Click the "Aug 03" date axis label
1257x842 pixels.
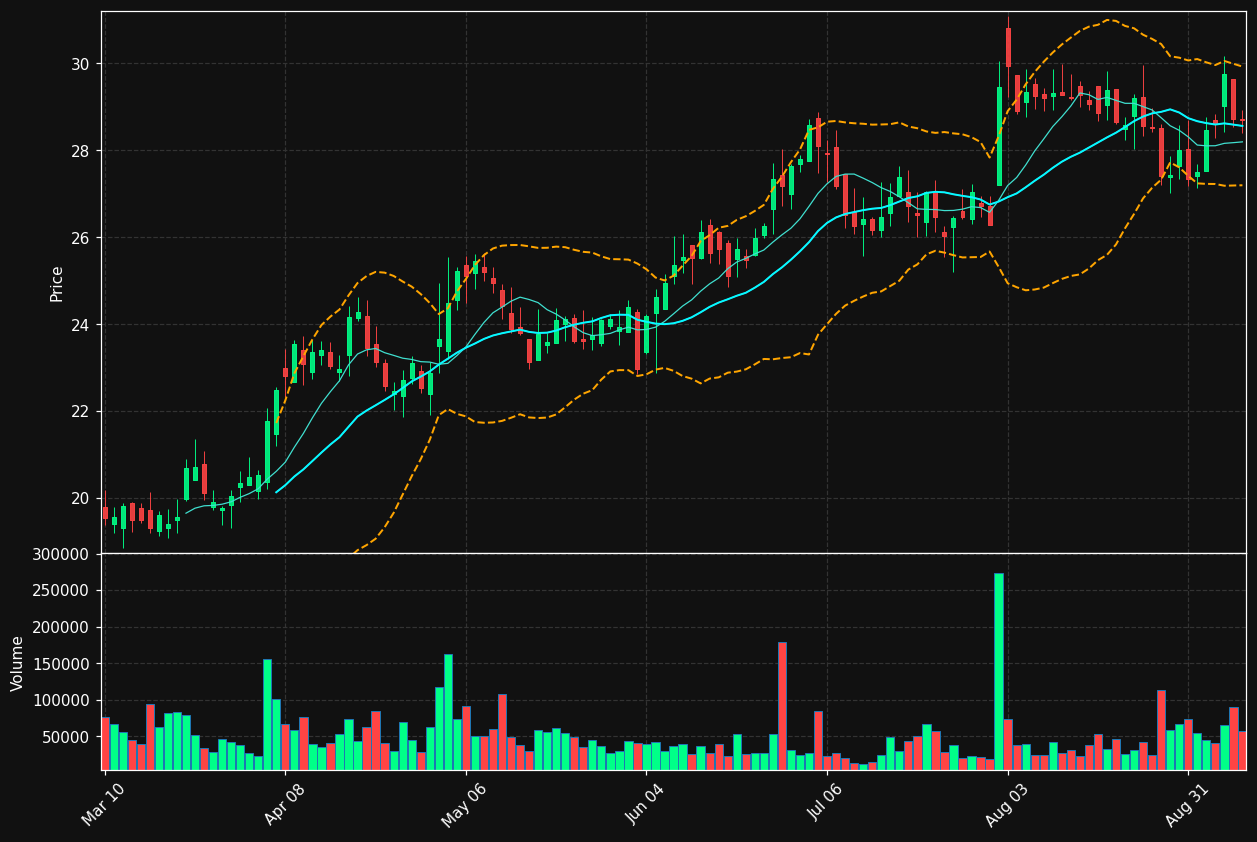coord(1006,804)
